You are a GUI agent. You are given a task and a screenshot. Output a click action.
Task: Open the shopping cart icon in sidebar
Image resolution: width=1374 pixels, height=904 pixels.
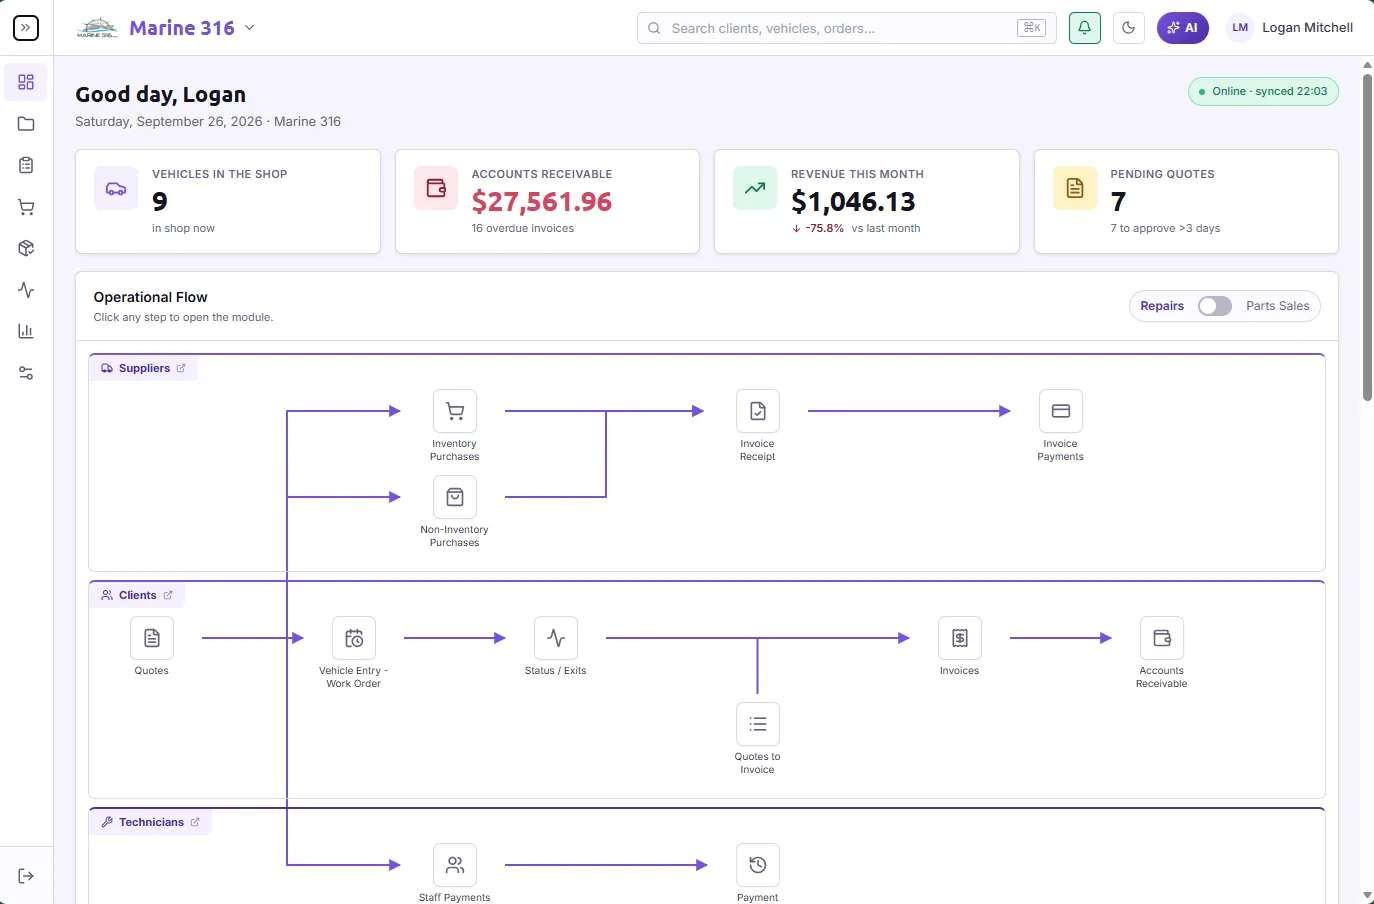tap(26, 207)
